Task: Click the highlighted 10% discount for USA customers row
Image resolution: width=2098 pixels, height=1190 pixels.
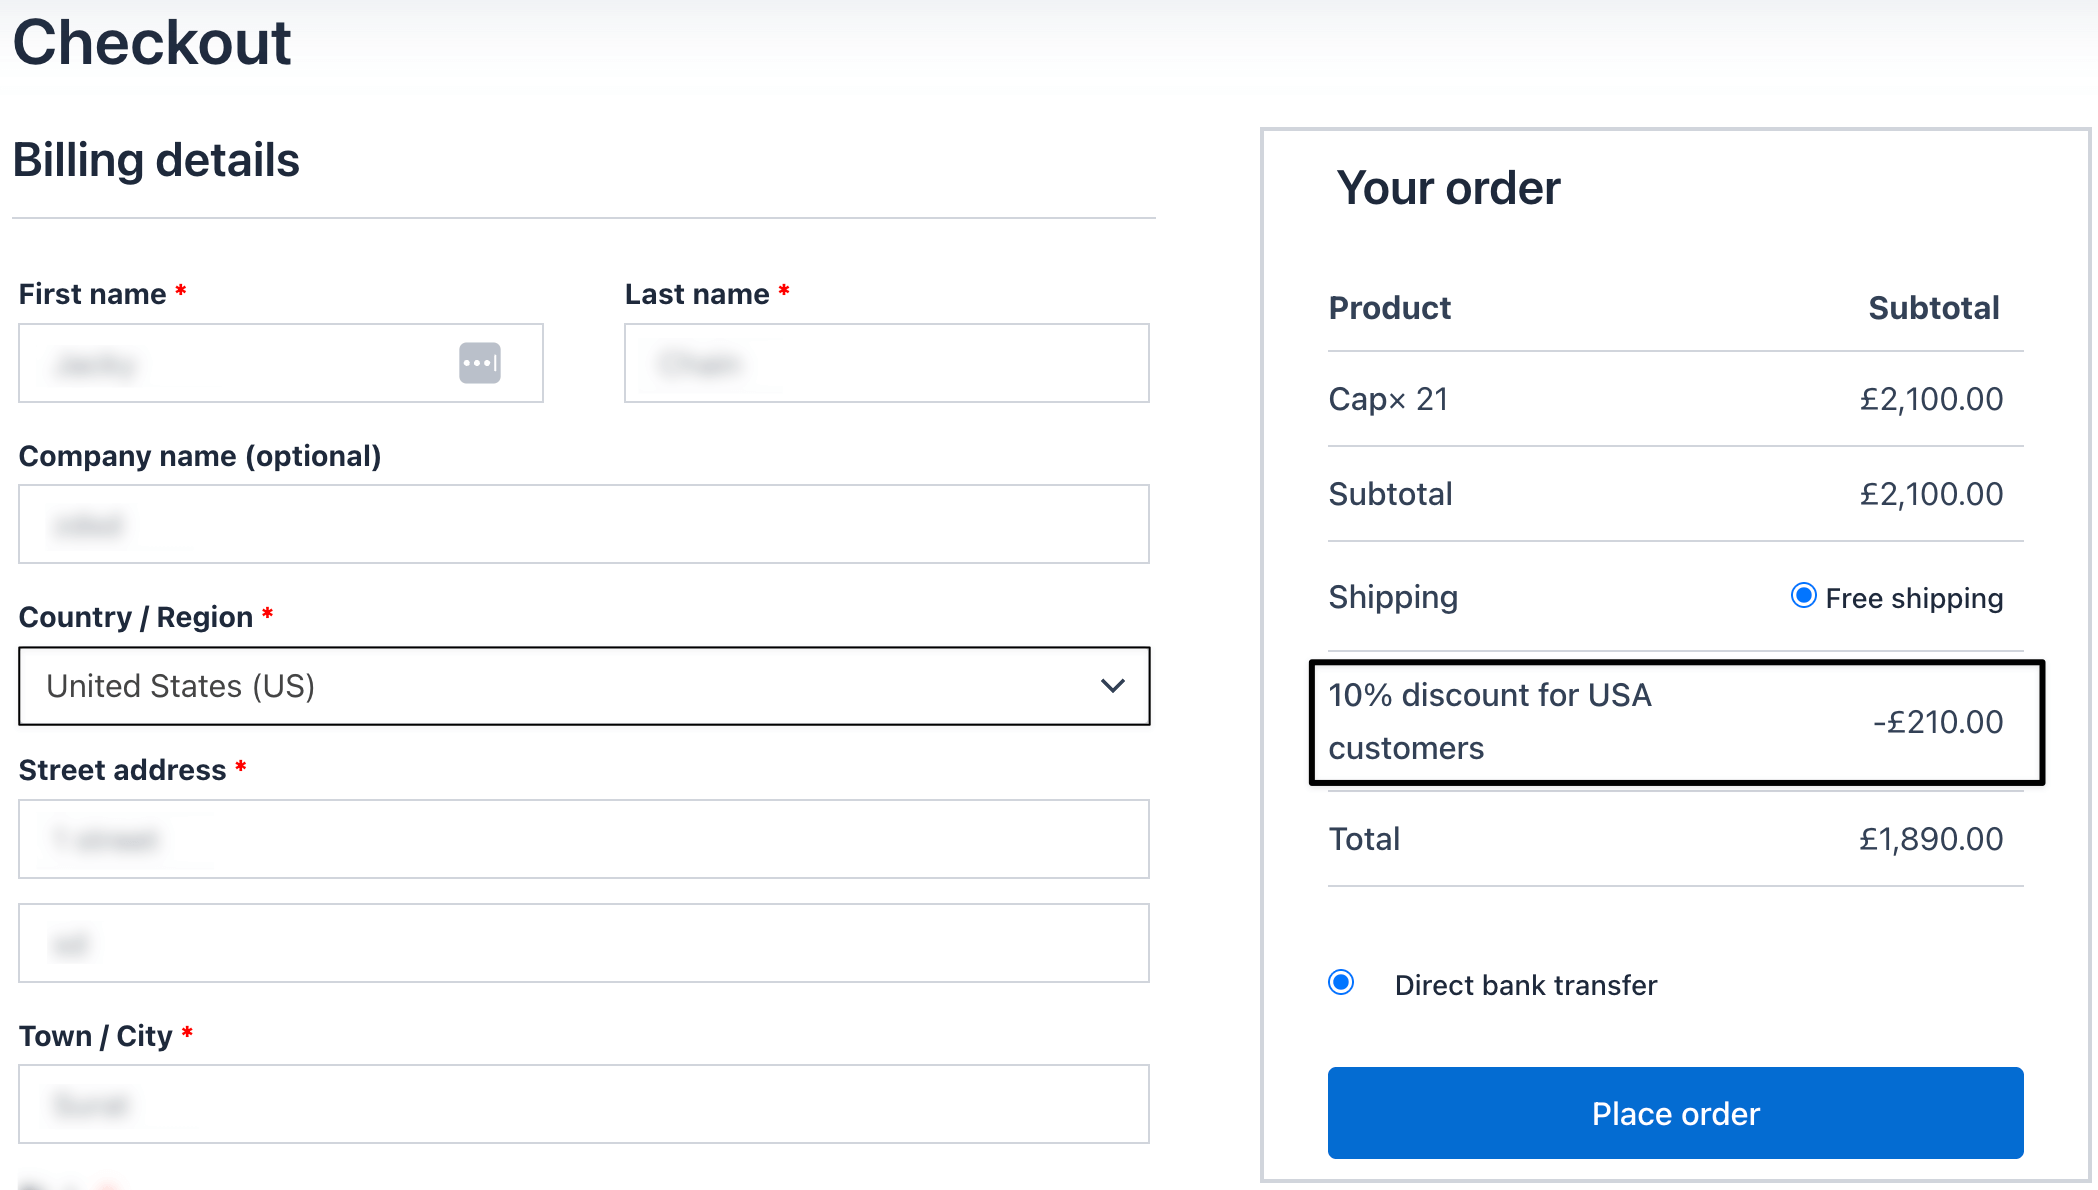Action: (1675, 721)
